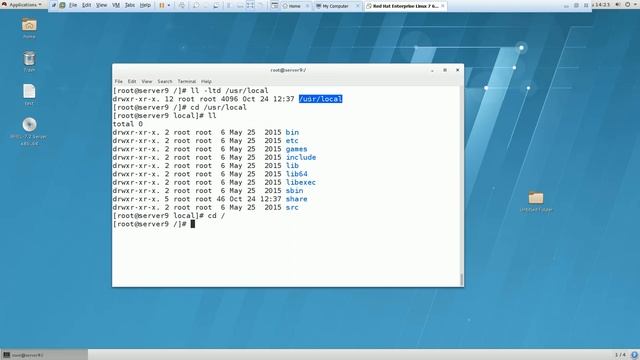Minimize the root@server9 terminal window

[432, 70]
